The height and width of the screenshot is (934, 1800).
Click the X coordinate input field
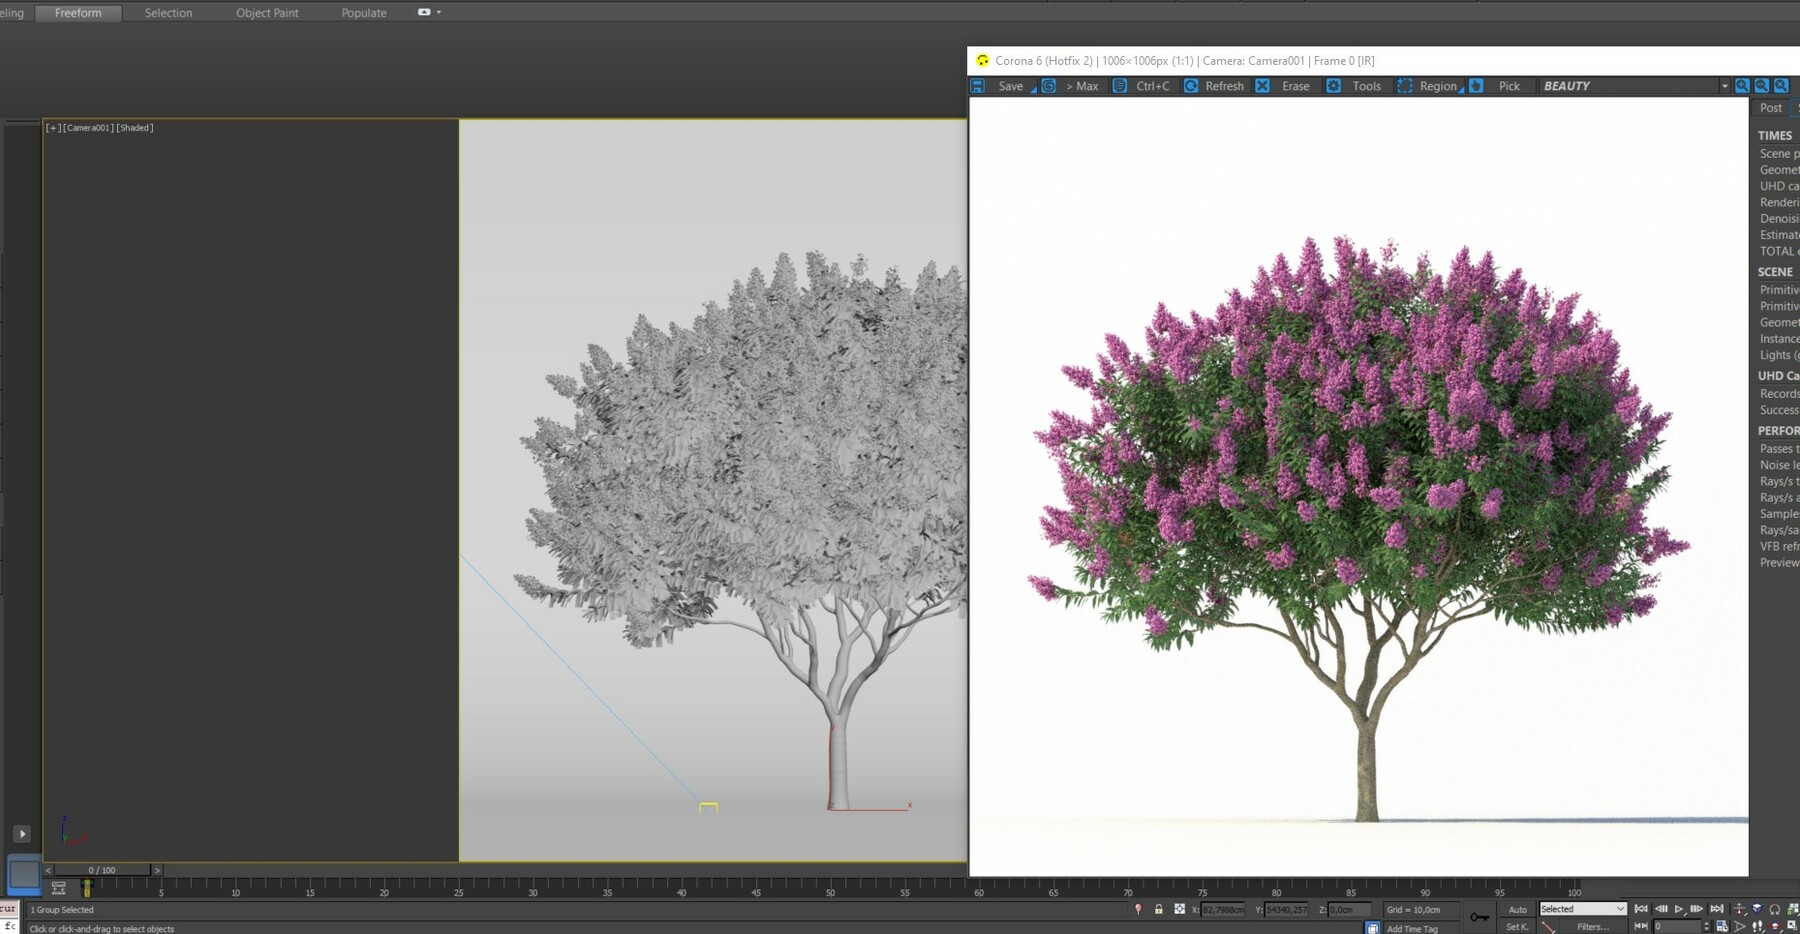tap(1222, 910)
